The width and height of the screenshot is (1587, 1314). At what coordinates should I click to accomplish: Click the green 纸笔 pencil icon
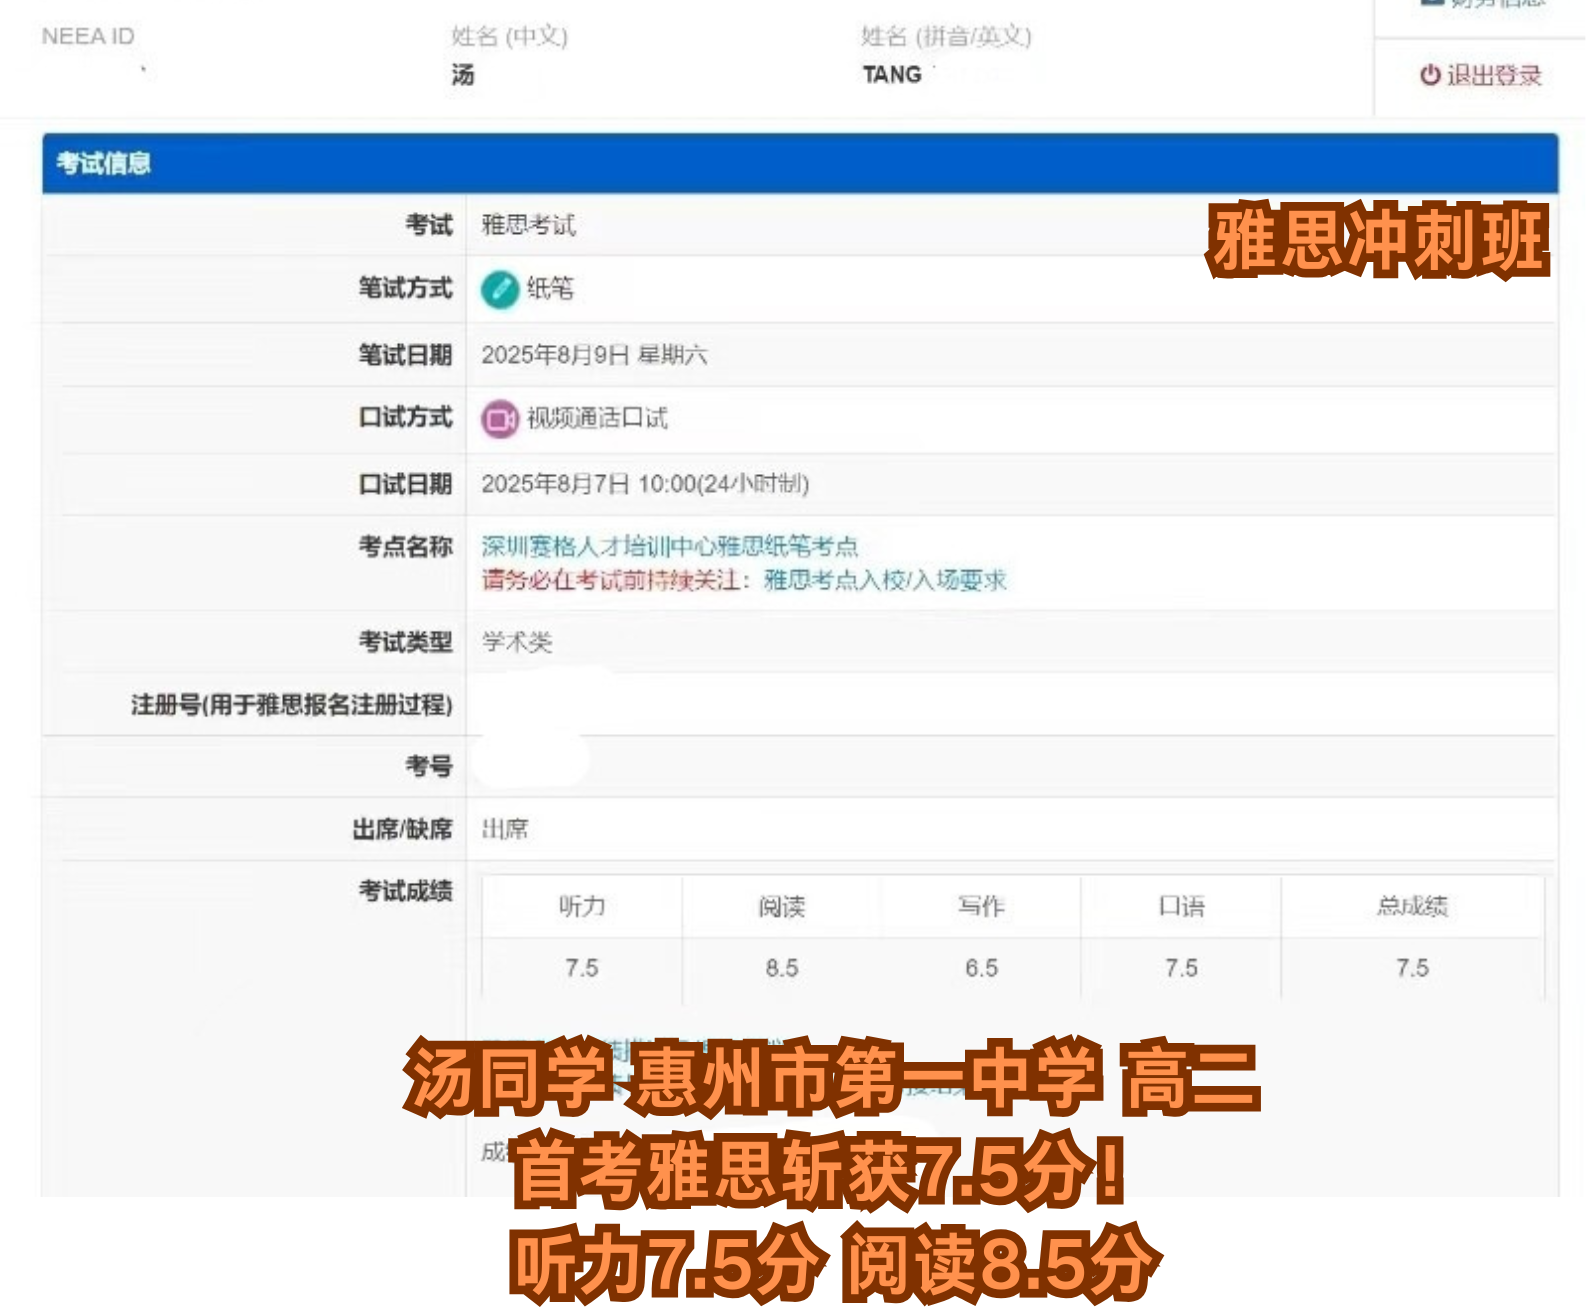[499, 290]
